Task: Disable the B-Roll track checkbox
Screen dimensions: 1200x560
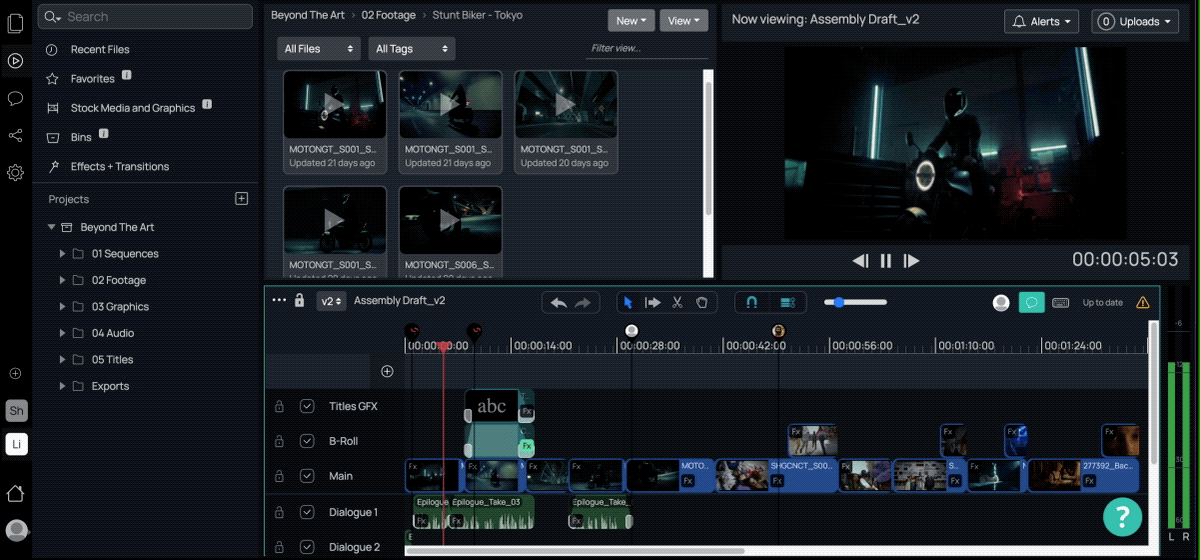Action: [307, 441]
